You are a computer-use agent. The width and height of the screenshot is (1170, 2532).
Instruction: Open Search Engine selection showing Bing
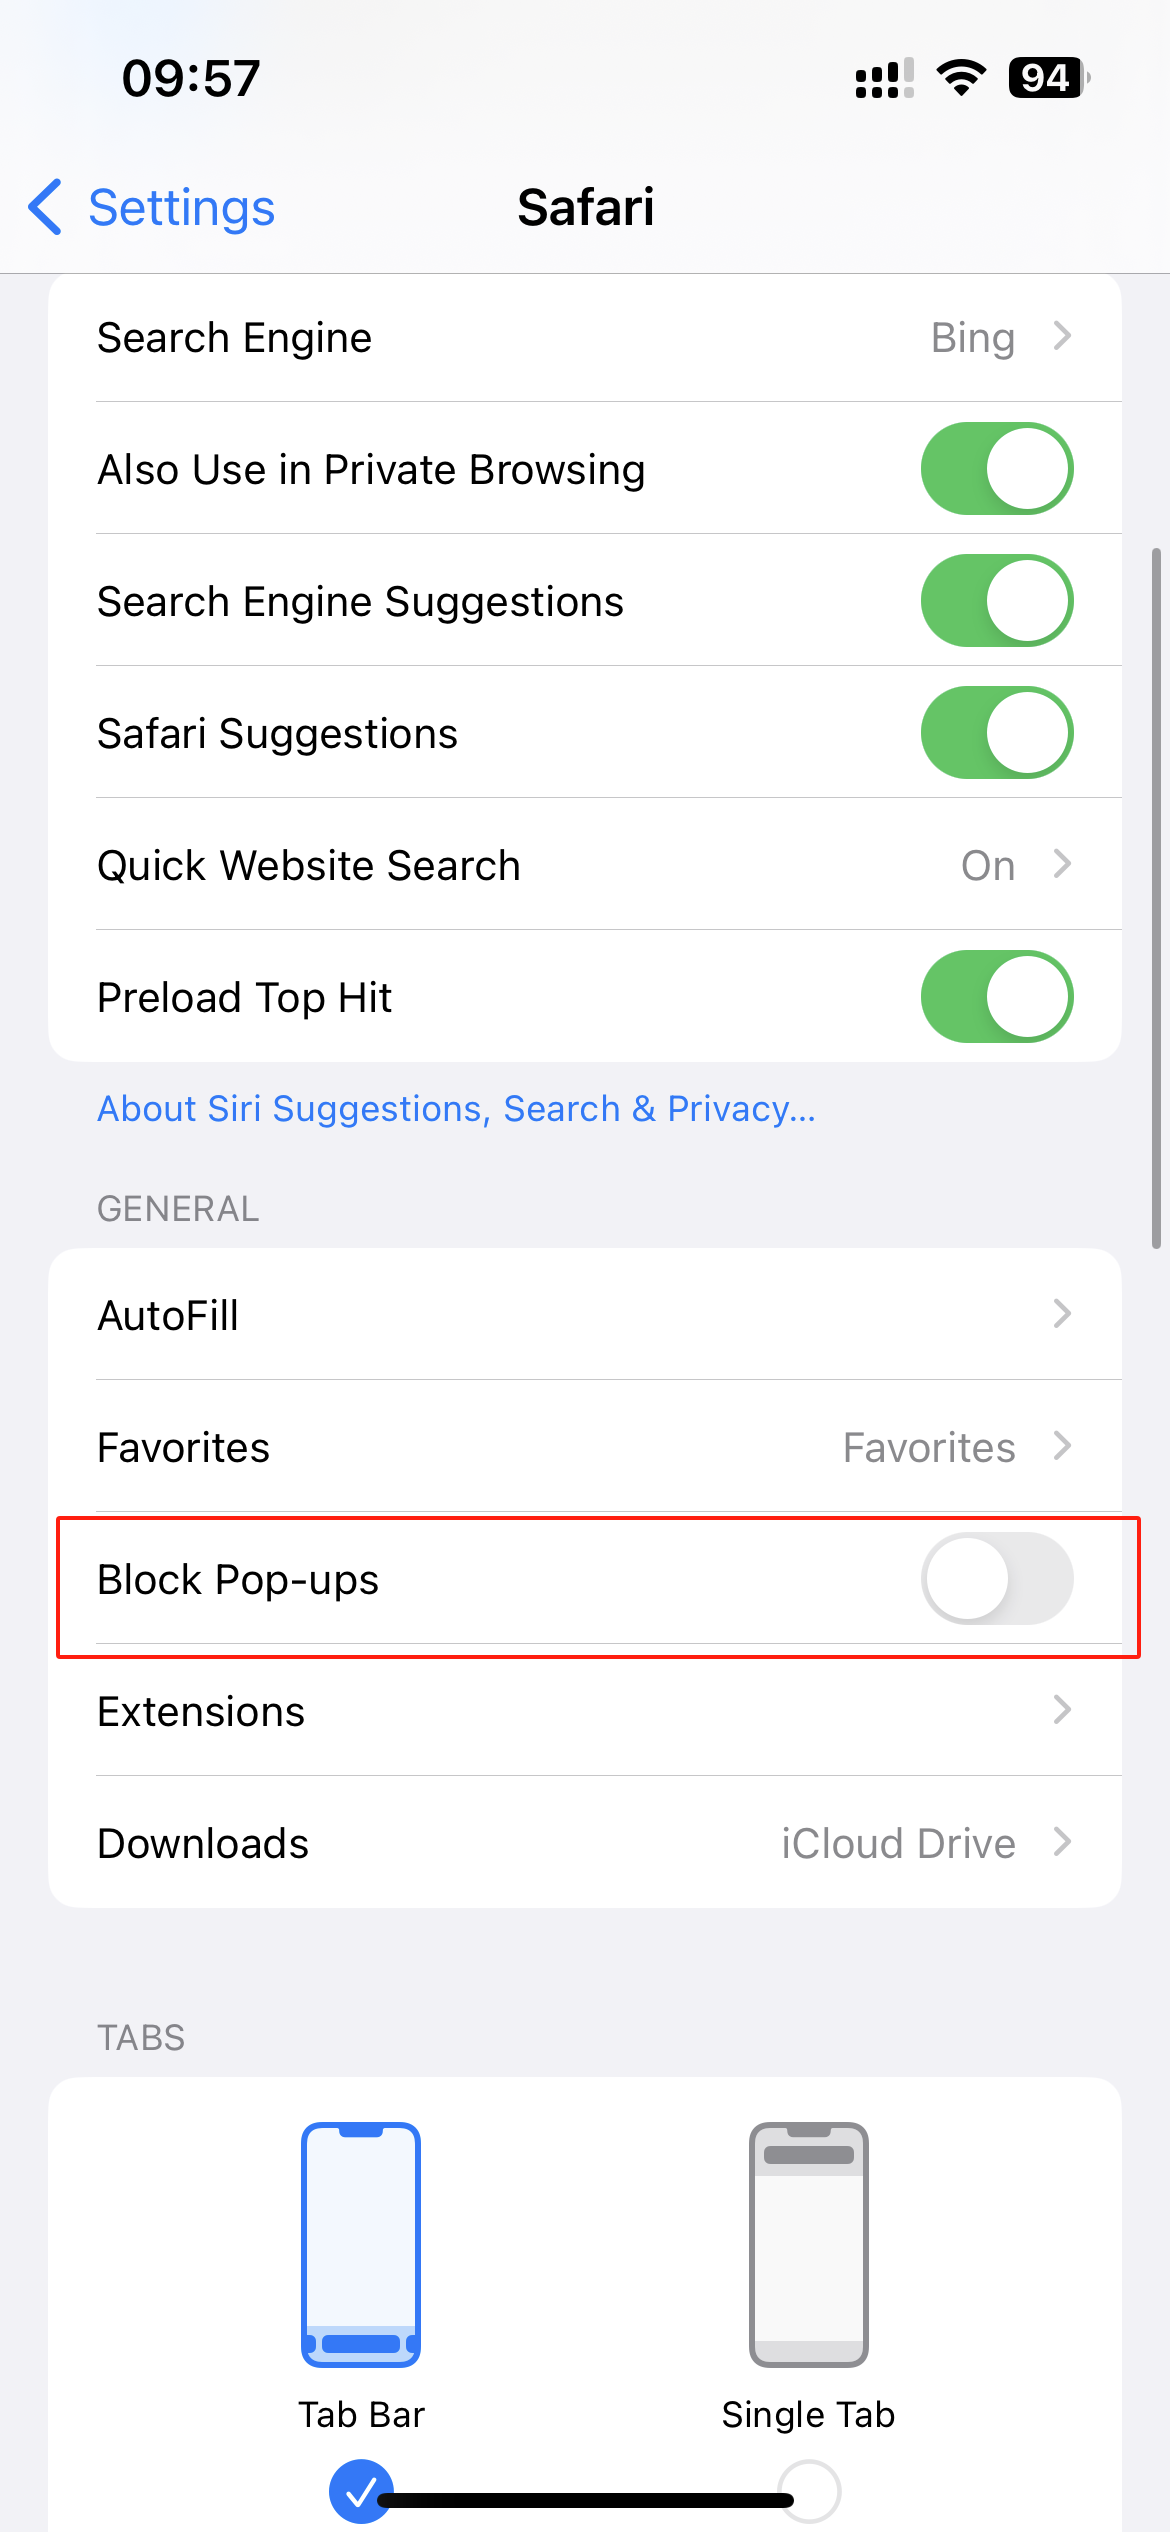585,338
